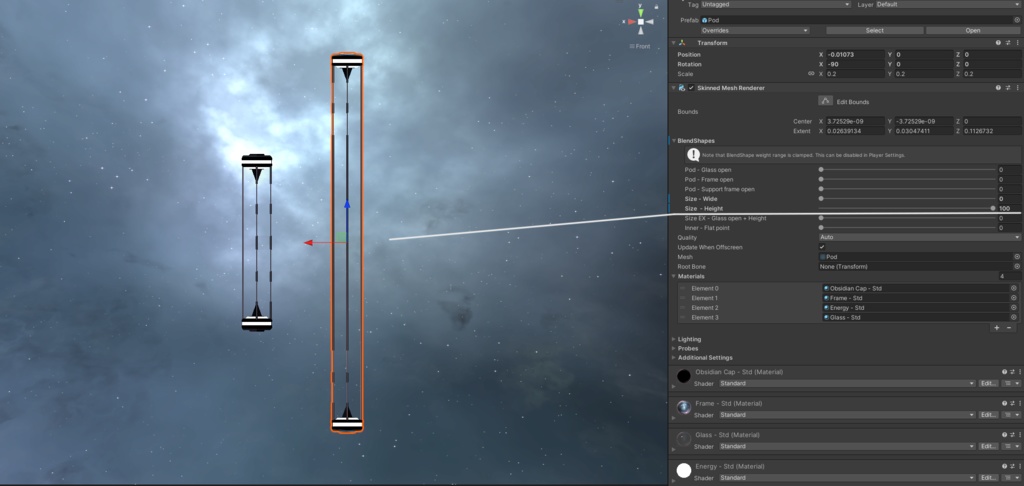
Task: Click the red X-axis move gizmo arrow
Action: 308,242
